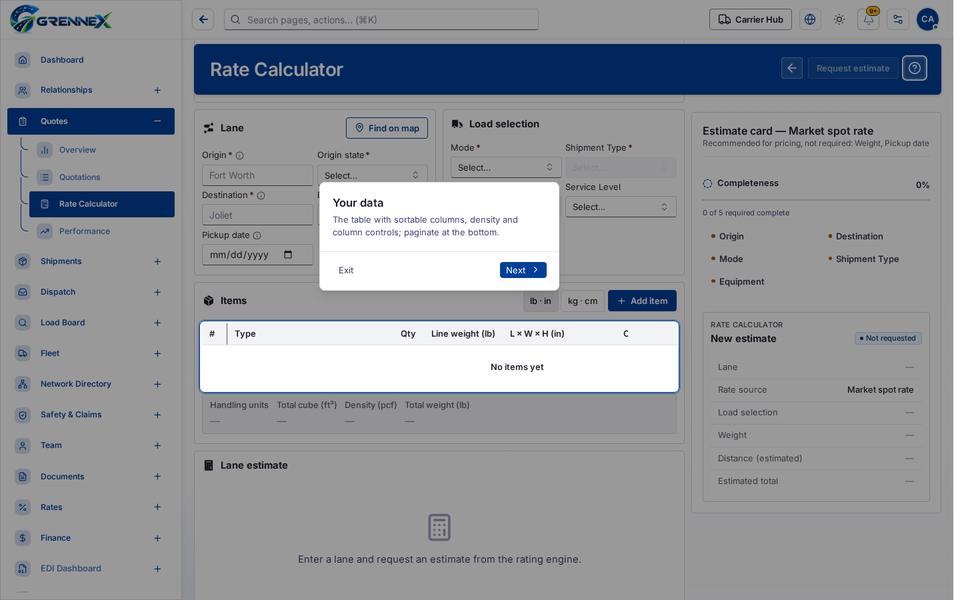Click the search pages input field
The height and width of the screenshot is (600, 960).
pos(381,20)
